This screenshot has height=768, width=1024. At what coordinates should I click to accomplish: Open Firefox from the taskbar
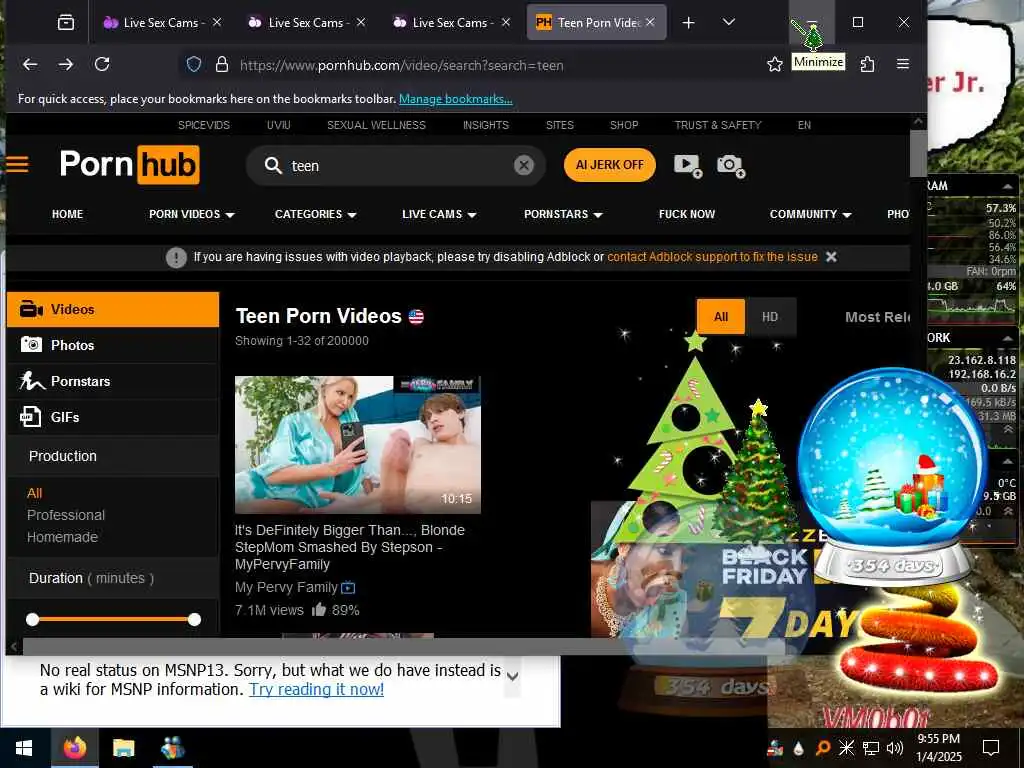click(x=74, y=748)
